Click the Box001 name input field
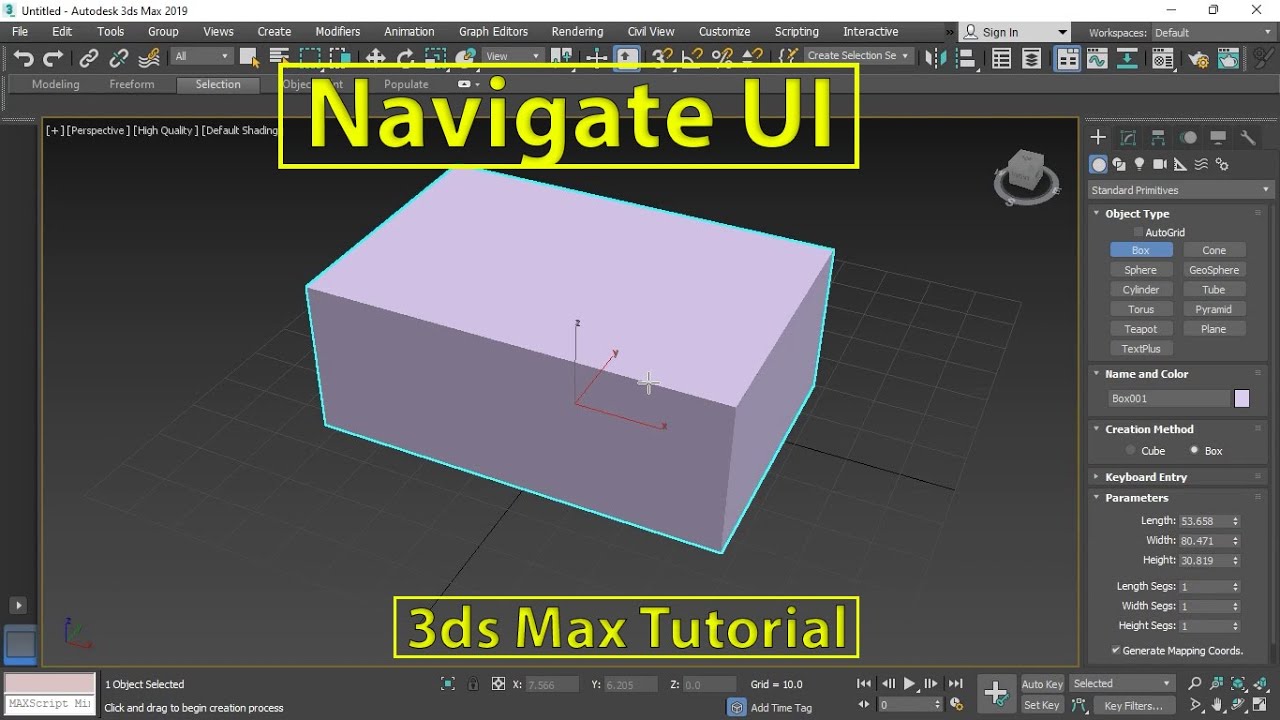The height and width of the screenshot is (720, 1280). click(x=1168, y=398)
